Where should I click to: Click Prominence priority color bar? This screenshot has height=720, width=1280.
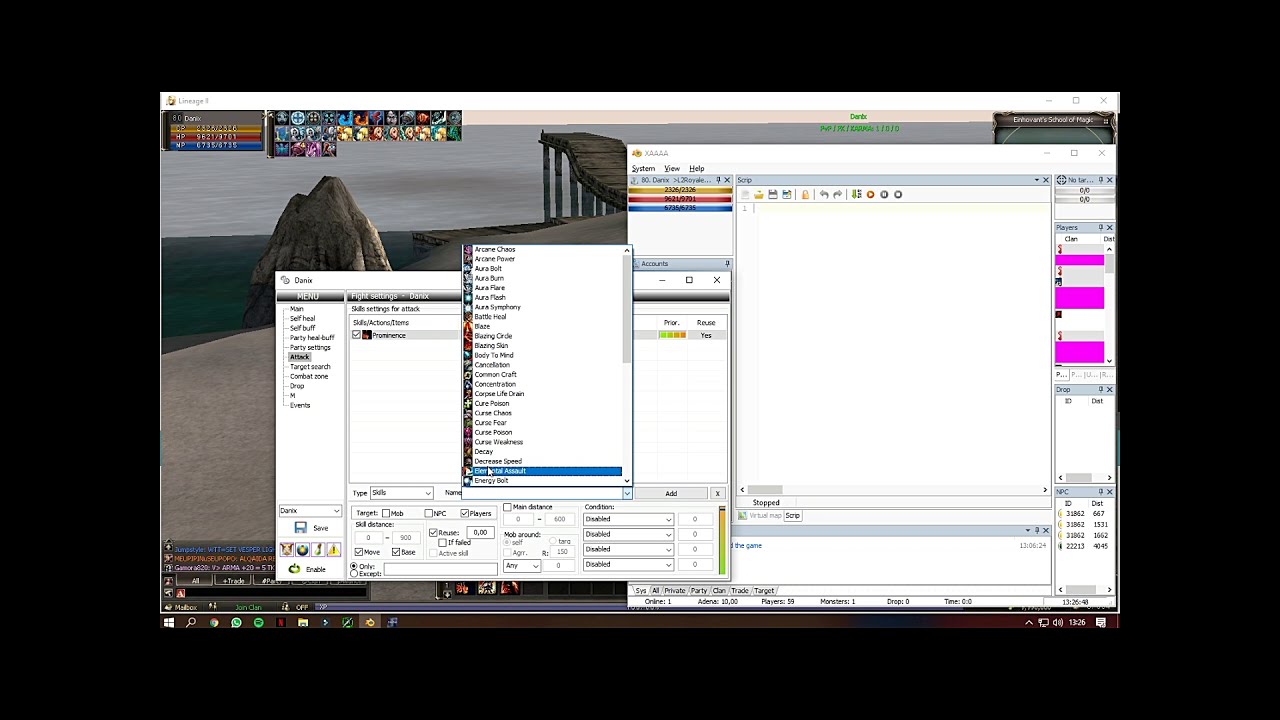(672, 335)
